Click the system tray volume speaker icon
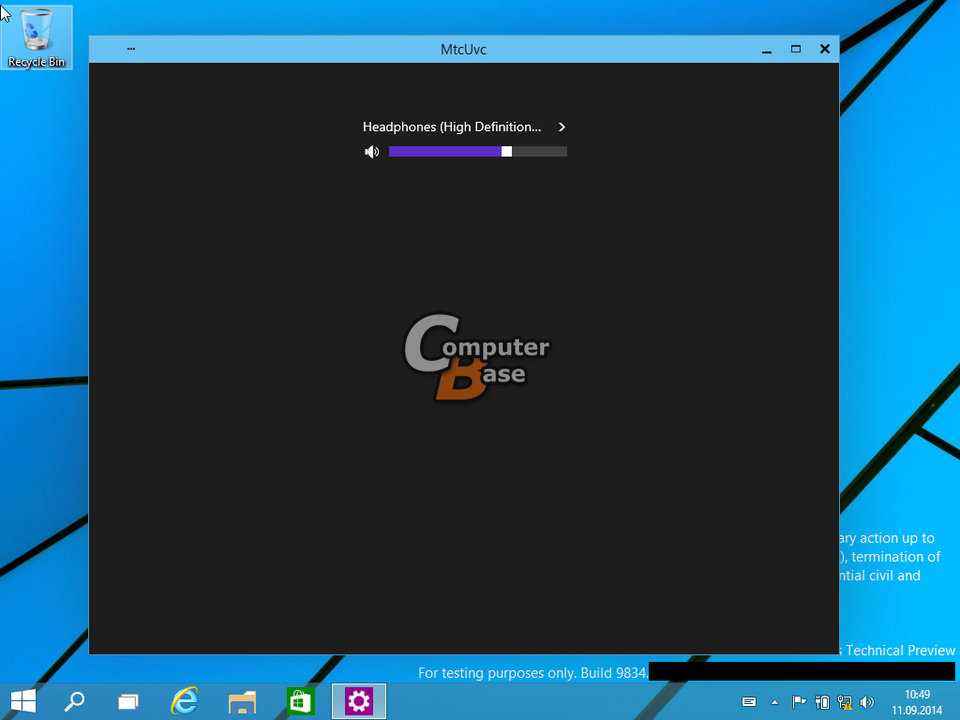The image size is (960, 720). point(867,702)
